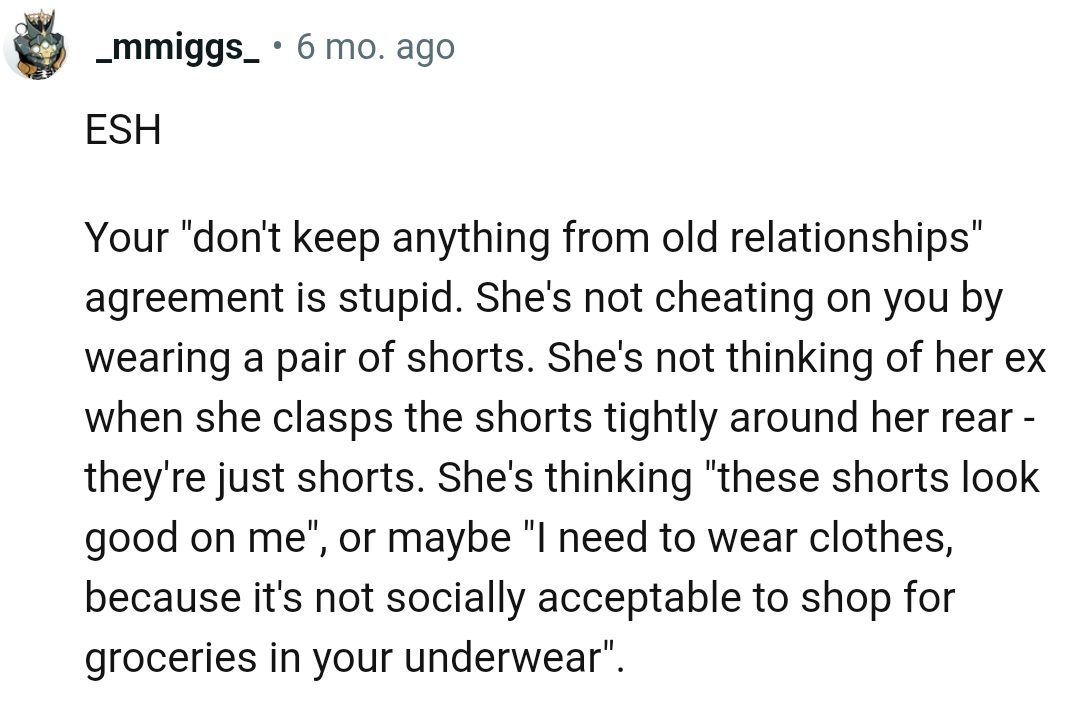Click the line starting "wearing a pair of shorts"
The width and height of the screenshot is (1080, 708).
pos(565,358)
